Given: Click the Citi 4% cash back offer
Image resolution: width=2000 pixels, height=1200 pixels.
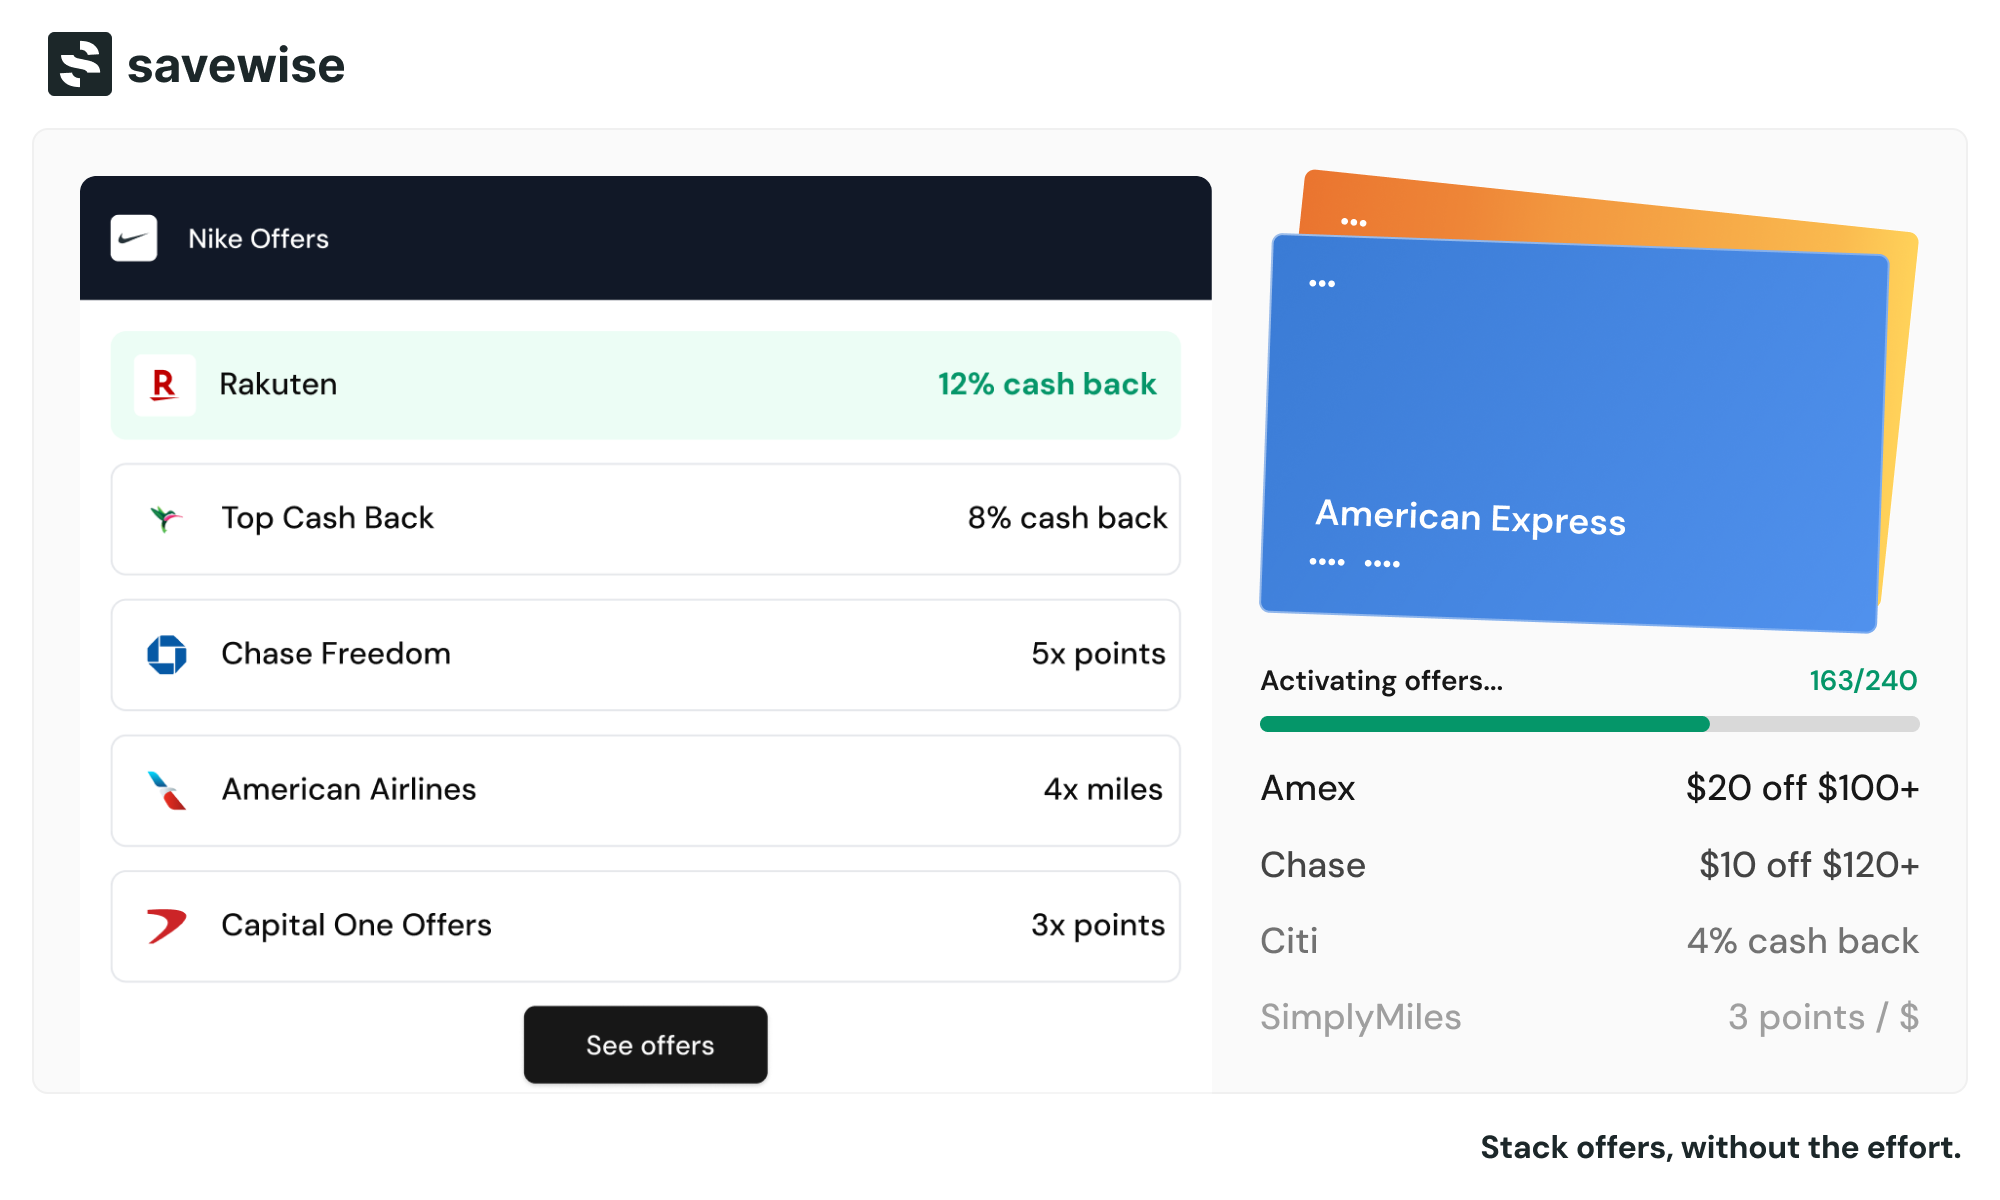Looking at the screenshot, I should point(1589,941).
